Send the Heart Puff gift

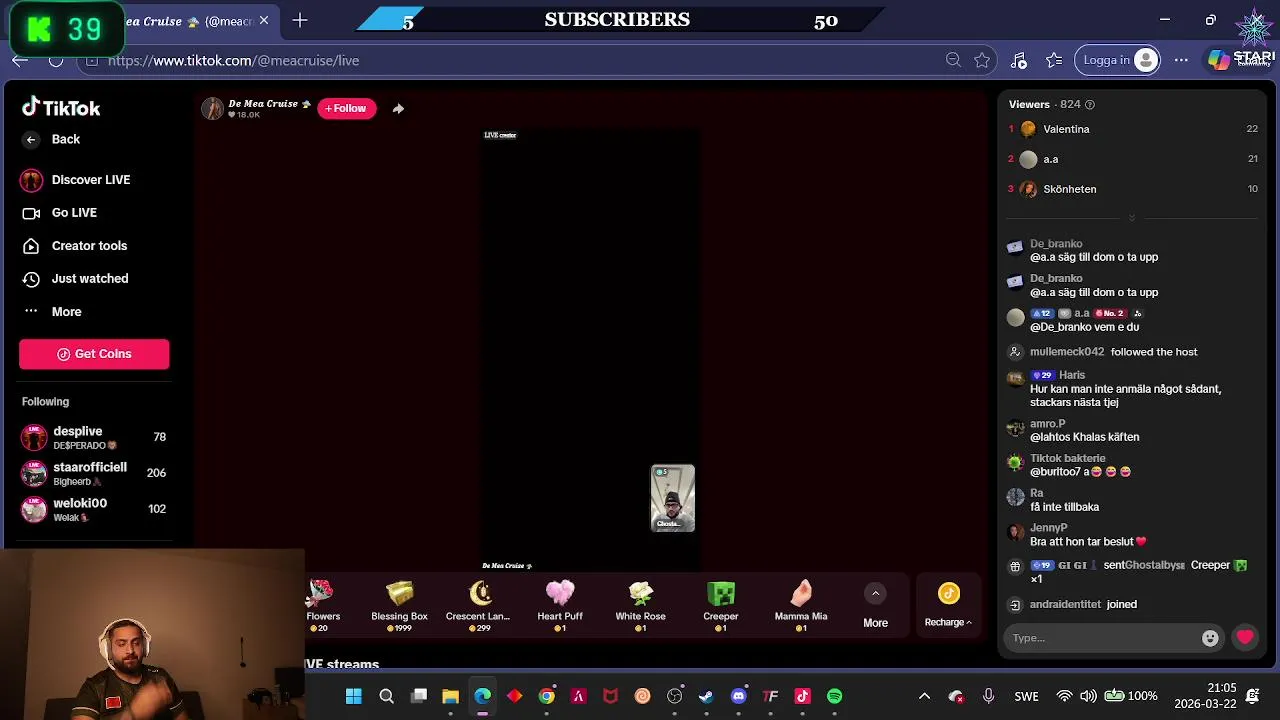pos(560,605)
